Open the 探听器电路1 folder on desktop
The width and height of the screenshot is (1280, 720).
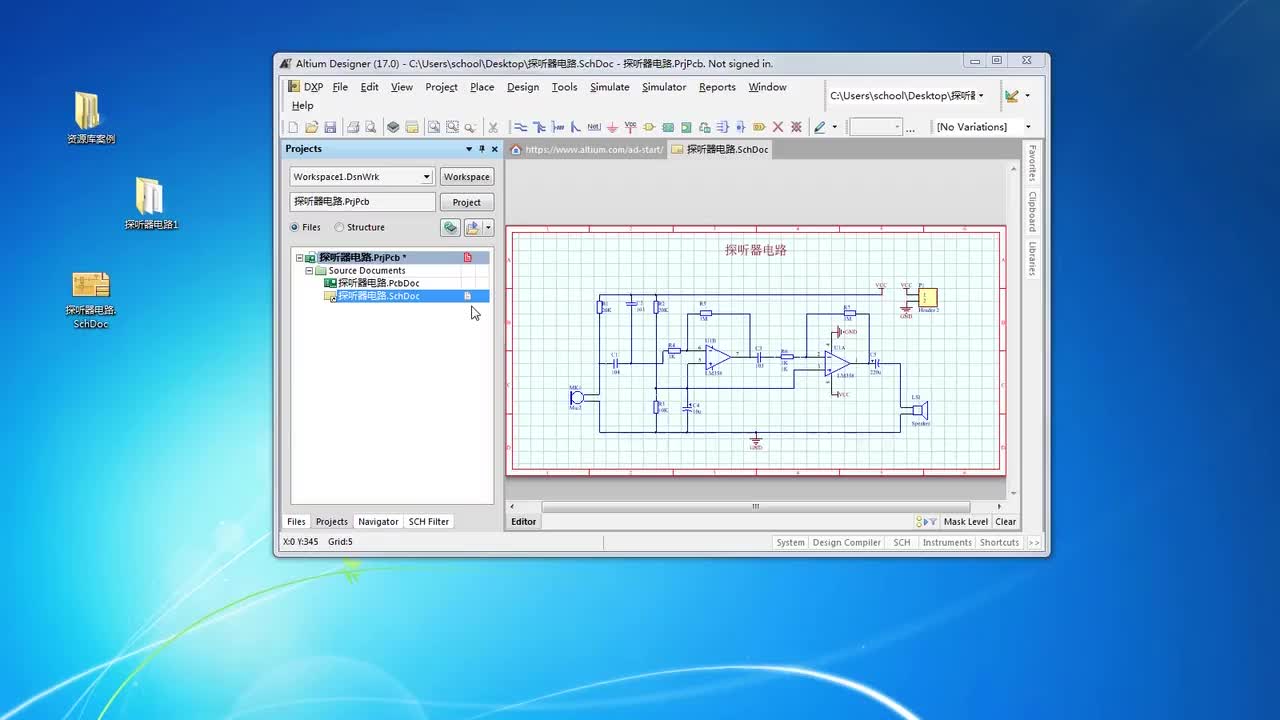(x=151, y=204)
